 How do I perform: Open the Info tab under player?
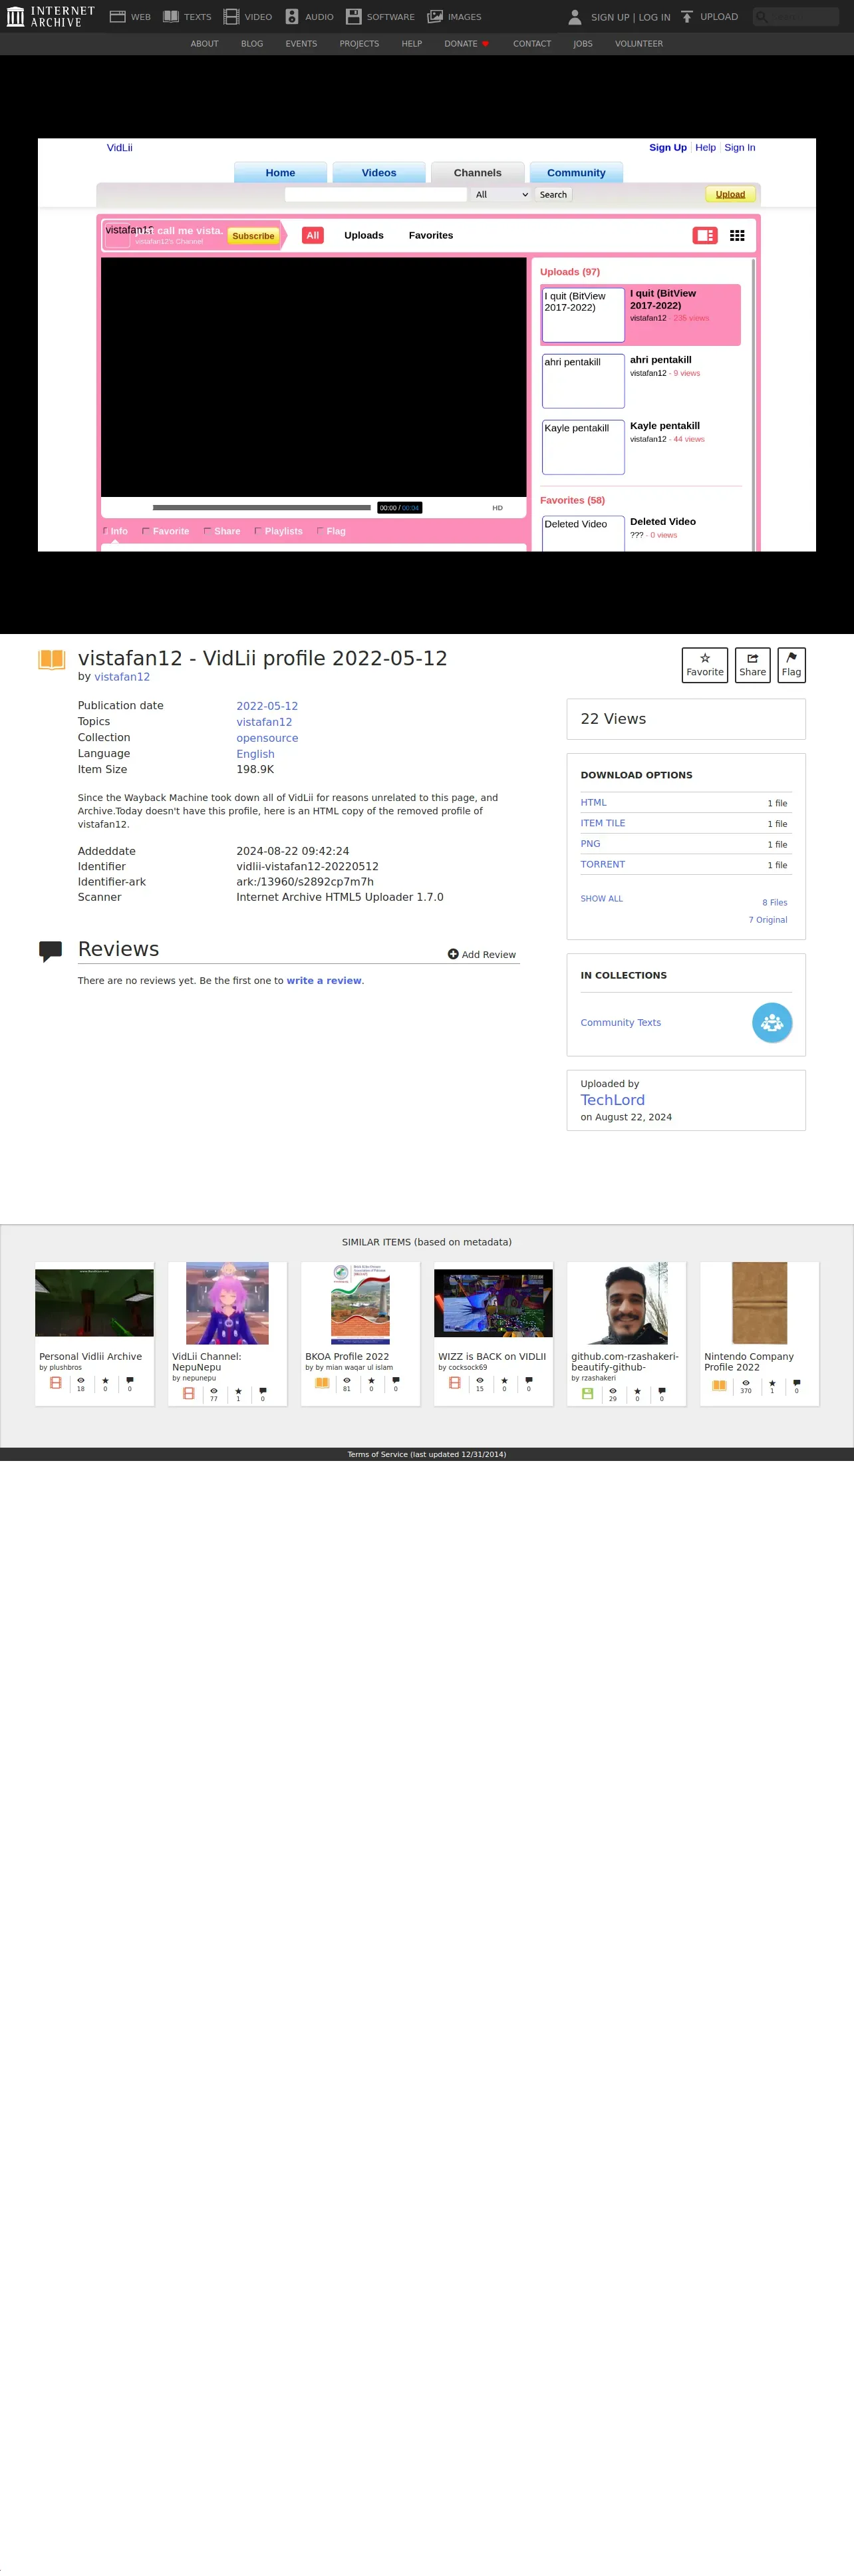point(116,531)
